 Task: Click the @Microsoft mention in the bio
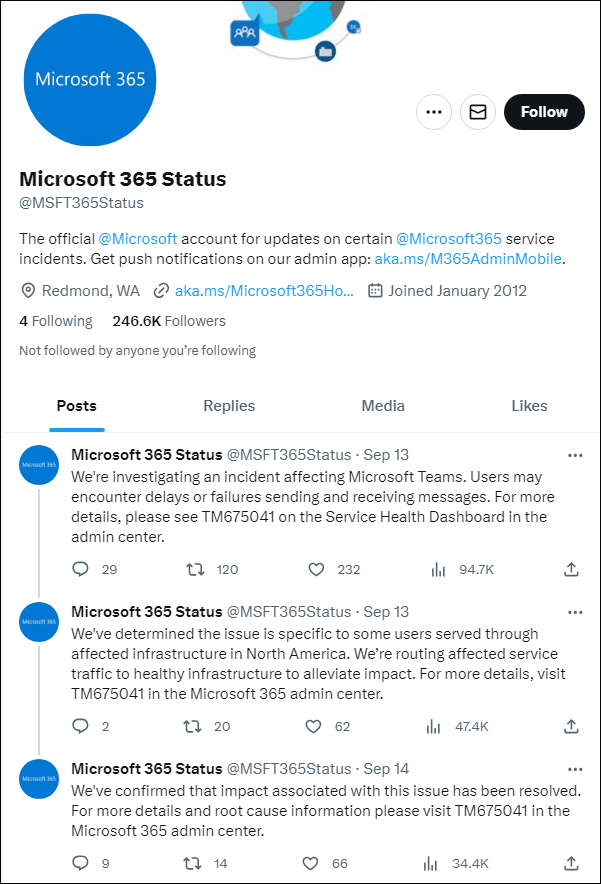pos(138,238)
